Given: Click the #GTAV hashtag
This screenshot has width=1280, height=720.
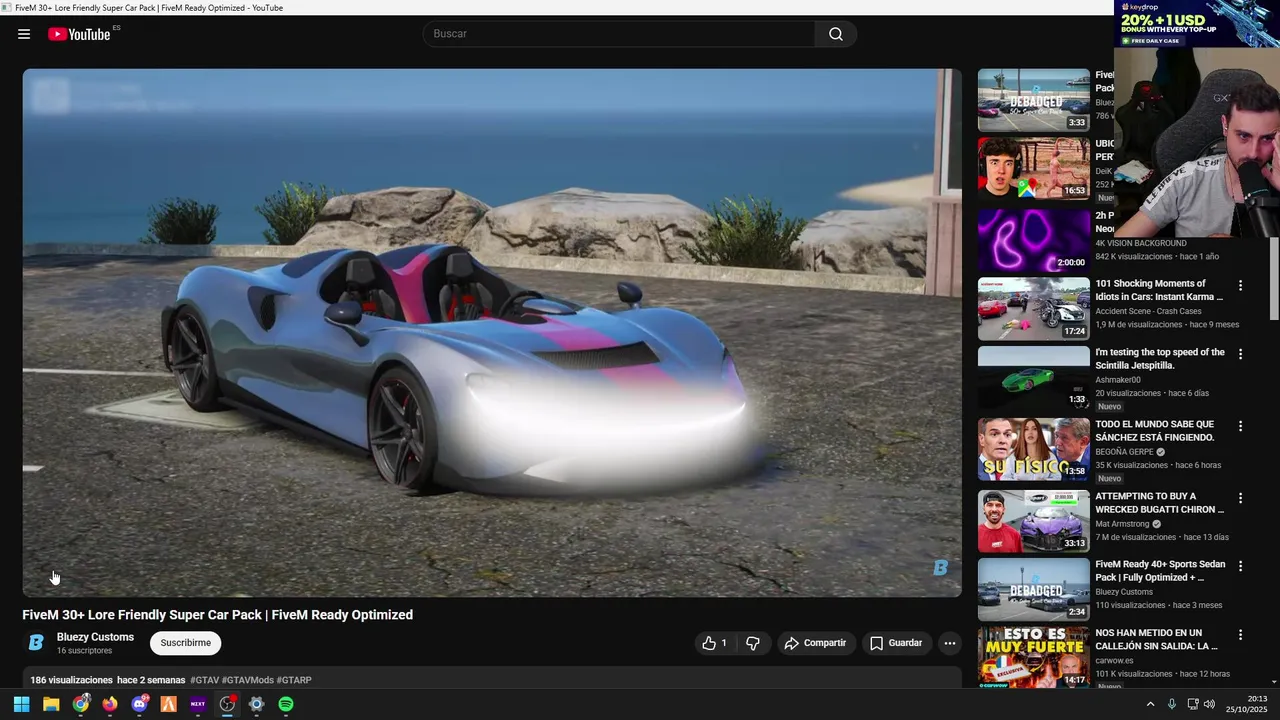Looking at the screenshot, I should [204, 680].
